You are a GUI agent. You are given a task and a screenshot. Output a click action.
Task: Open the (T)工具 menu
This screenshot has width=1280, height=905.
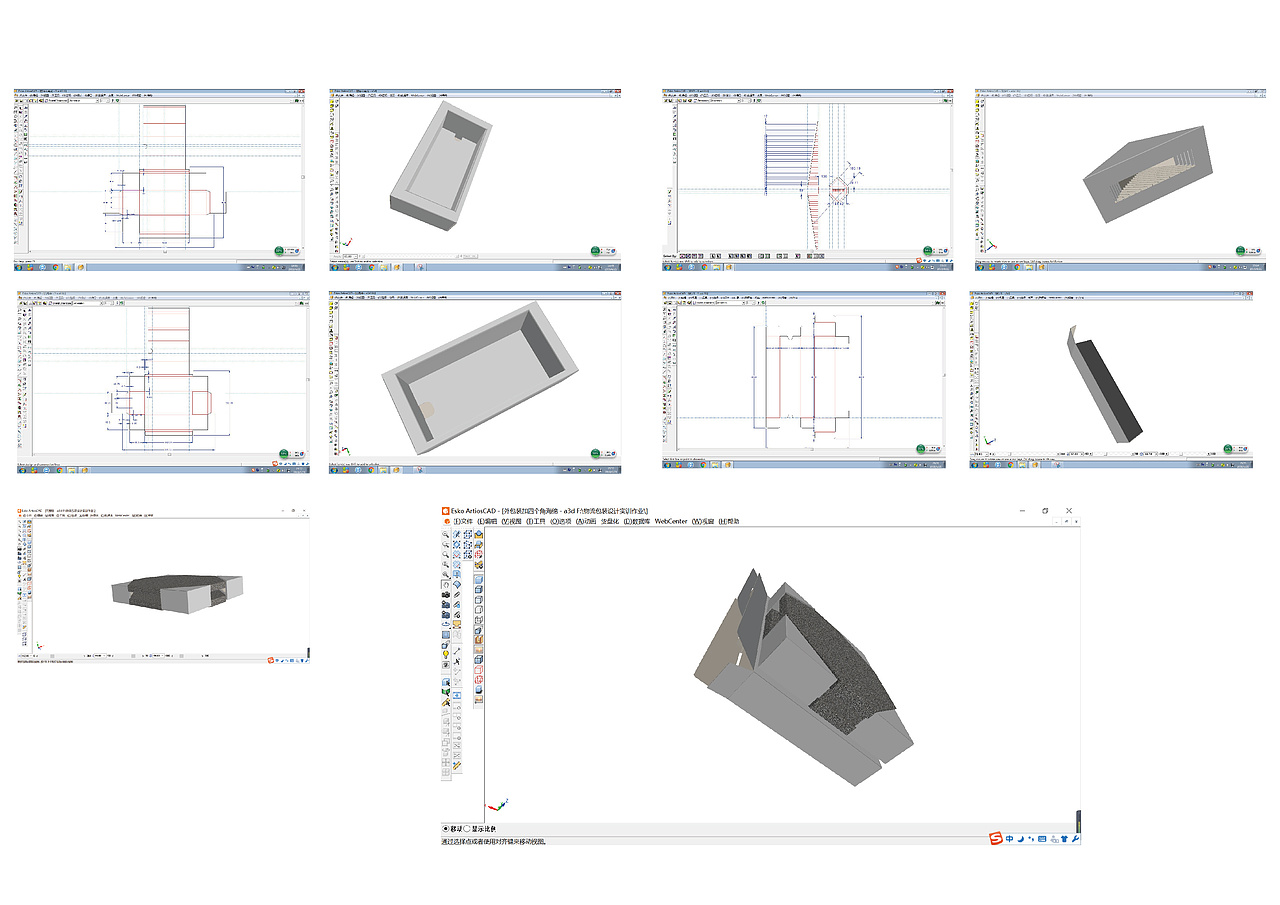pos(536,521)
